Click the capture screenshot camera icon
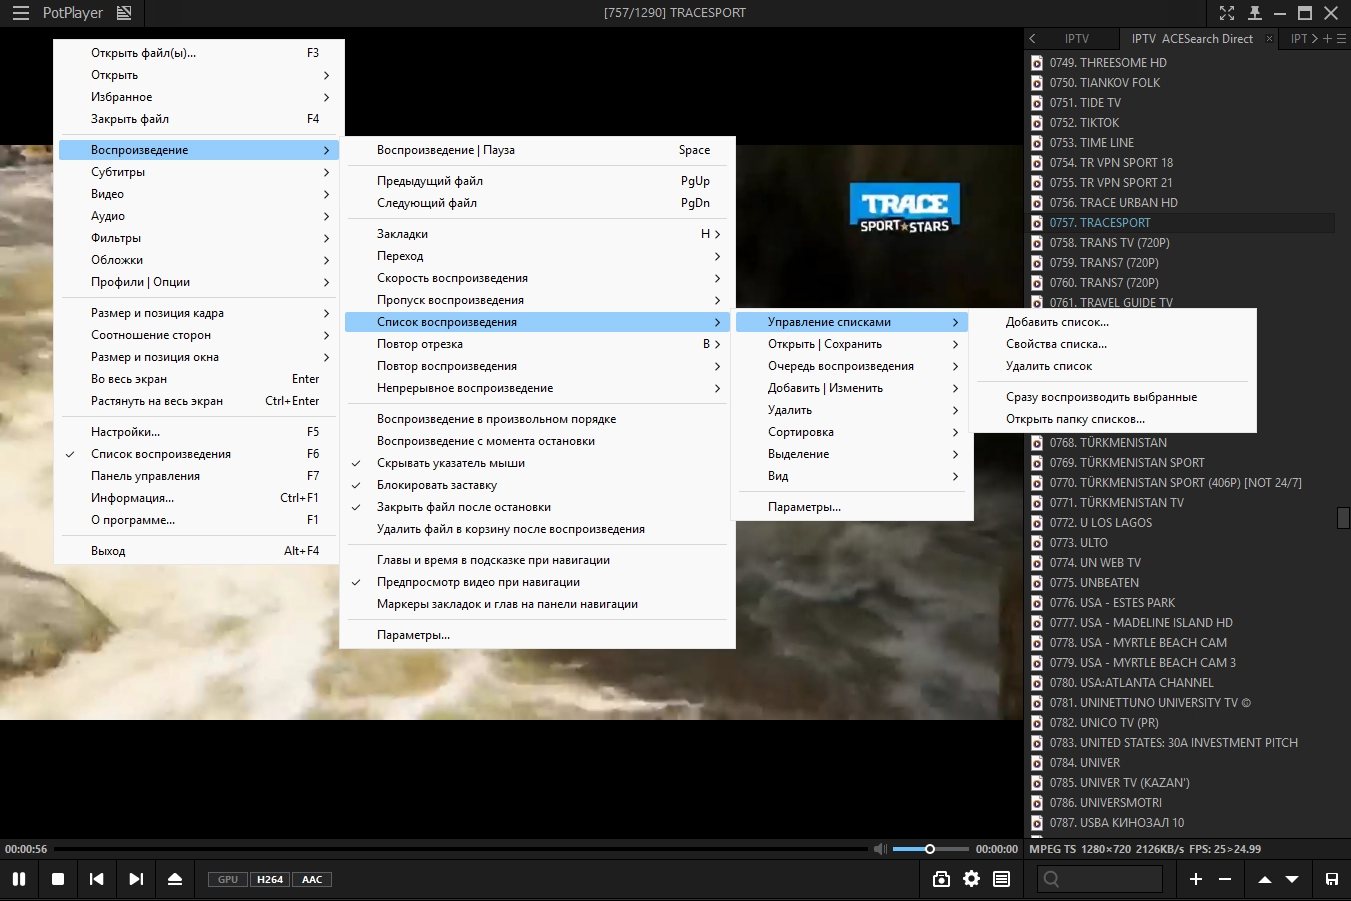The image size is (1351, 901). tap(941, 879)
